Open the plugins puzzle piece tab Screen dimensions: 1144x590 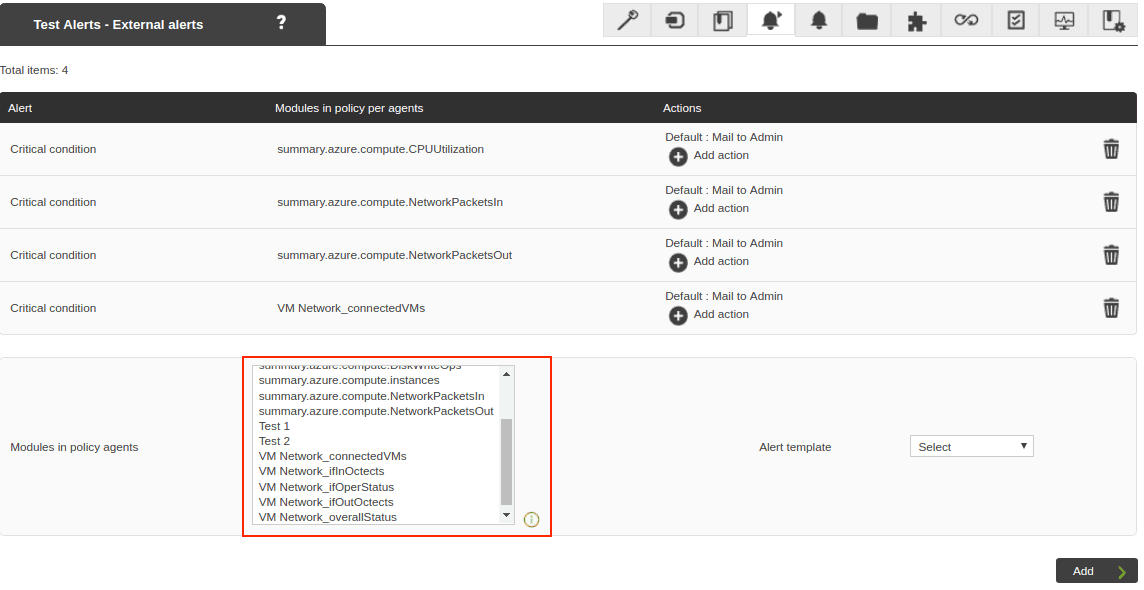coord(916,20)
